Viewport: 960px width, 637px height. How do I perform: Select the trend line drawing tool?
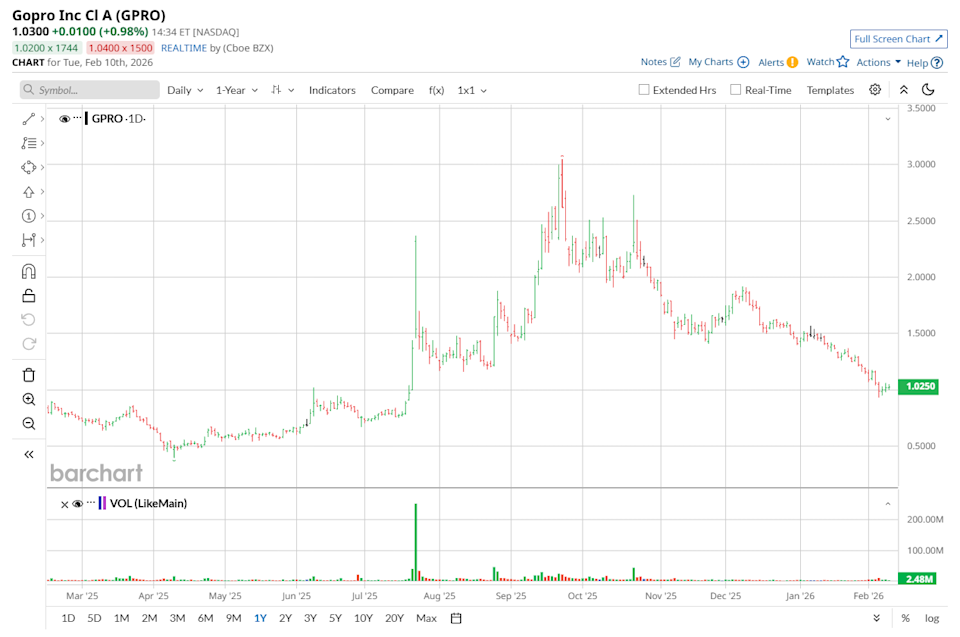point(28,118)
